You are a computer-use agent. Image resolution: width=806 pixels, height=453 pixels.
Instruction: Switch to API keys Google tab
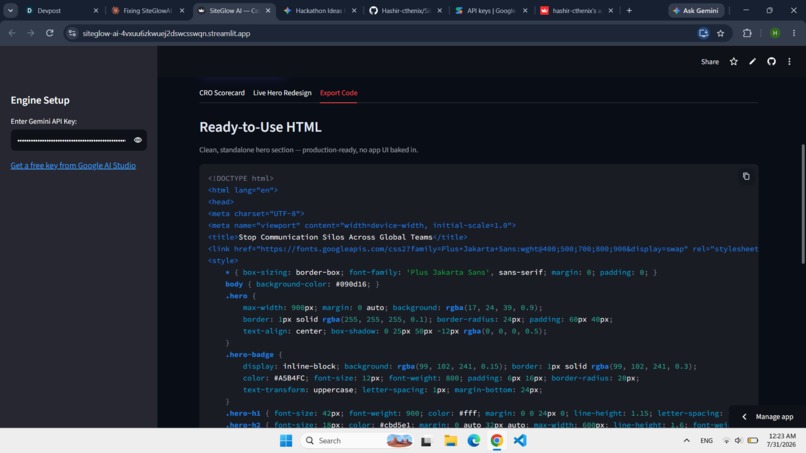pos(491,10)
